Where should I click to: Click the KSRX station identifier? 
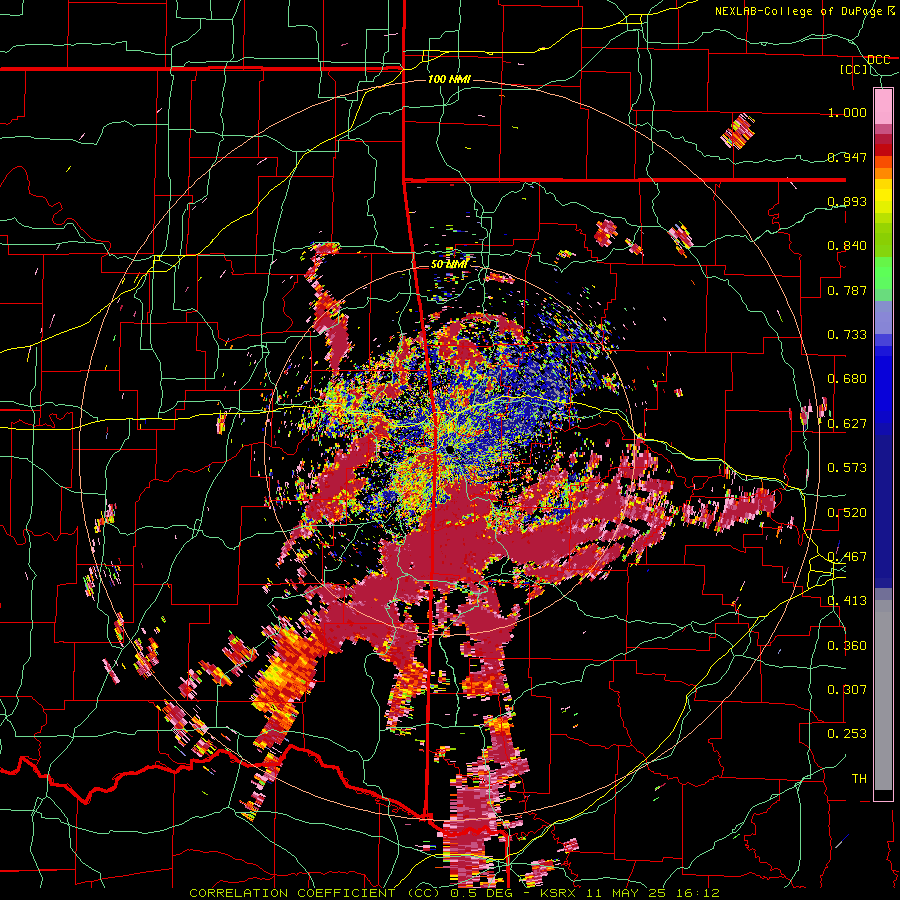(x=560, y=893)
